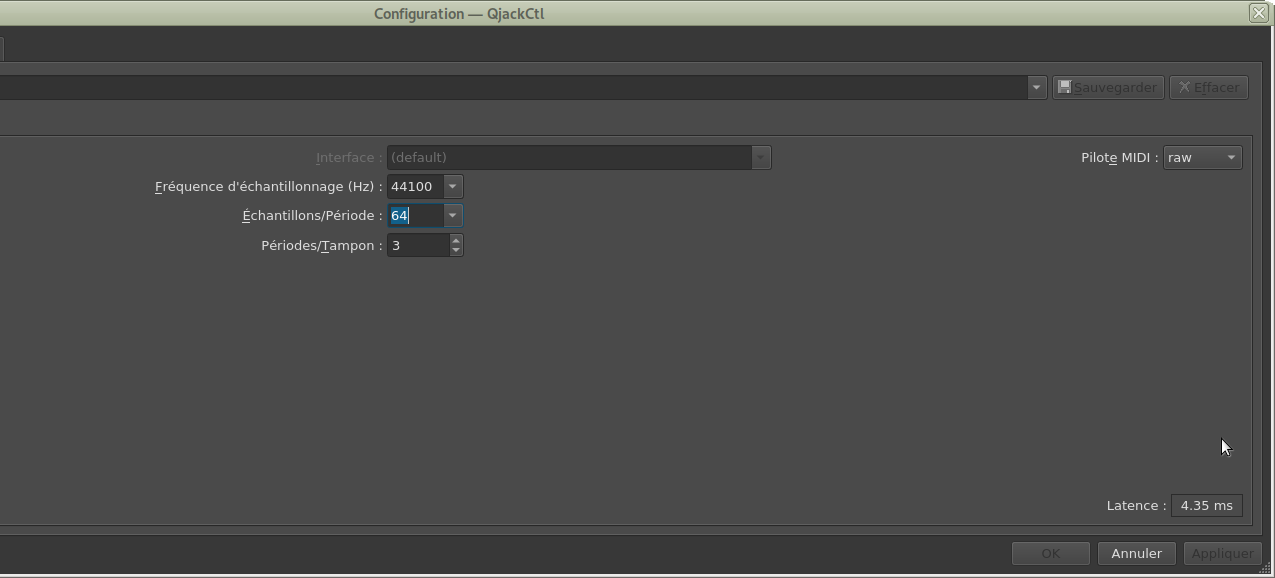The height and width of the screenshot is (578, 1275).
Task: Click the Annuler button
Action: pyautogui.click(x=1136, y=553)
